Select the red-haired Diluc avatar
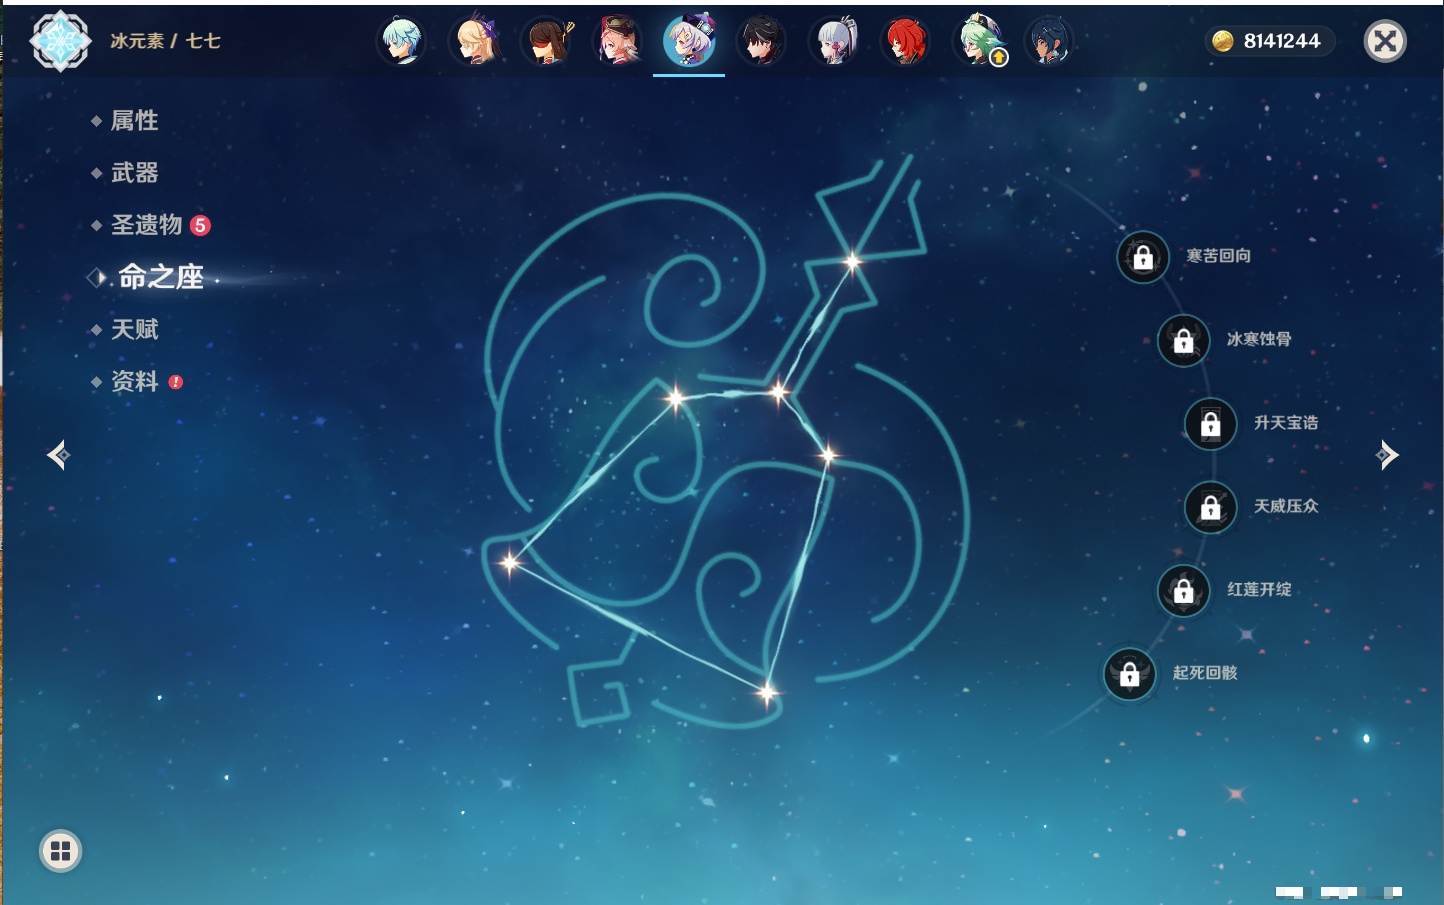Screen dimensions: 1444x905 tap(905, 42)
